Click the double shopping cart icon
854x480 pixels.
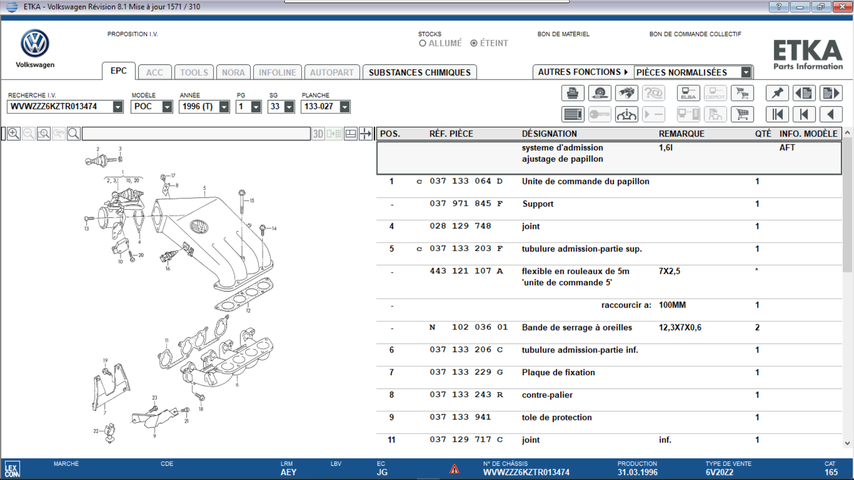pyautogui.click(x=742, y=93)
